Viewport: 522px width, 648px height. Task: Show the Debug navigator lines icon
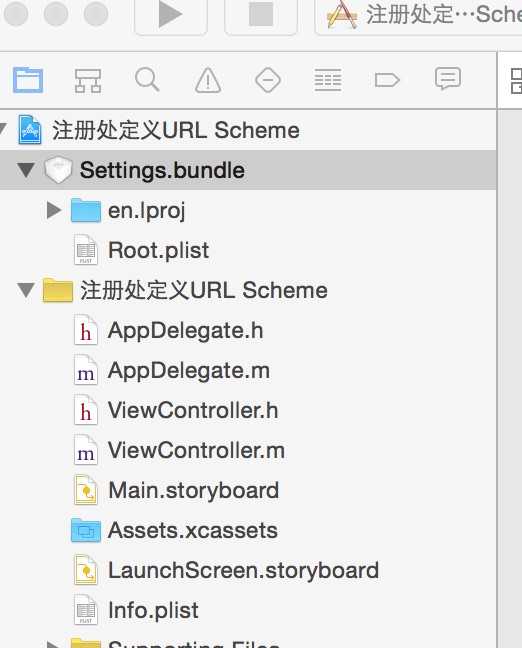tap(328, 80)
